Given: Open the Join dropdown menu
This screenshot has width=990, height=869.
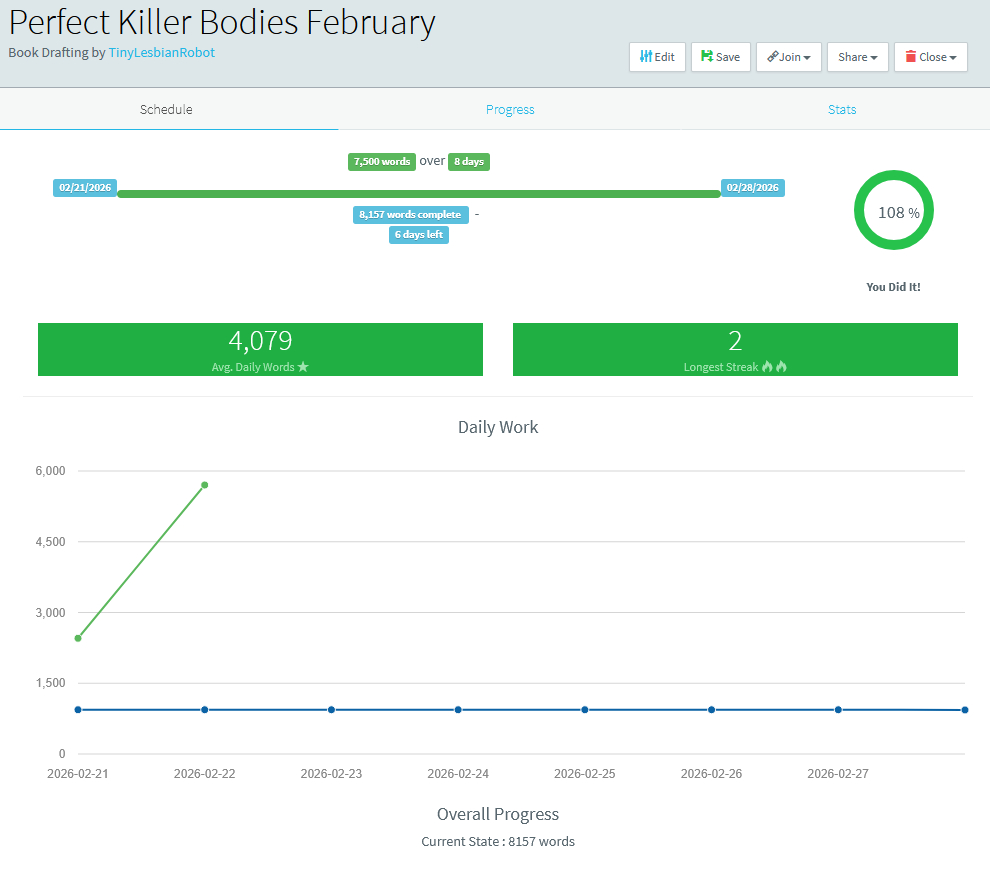Looking at the screenshot, I should click(789, 57).
